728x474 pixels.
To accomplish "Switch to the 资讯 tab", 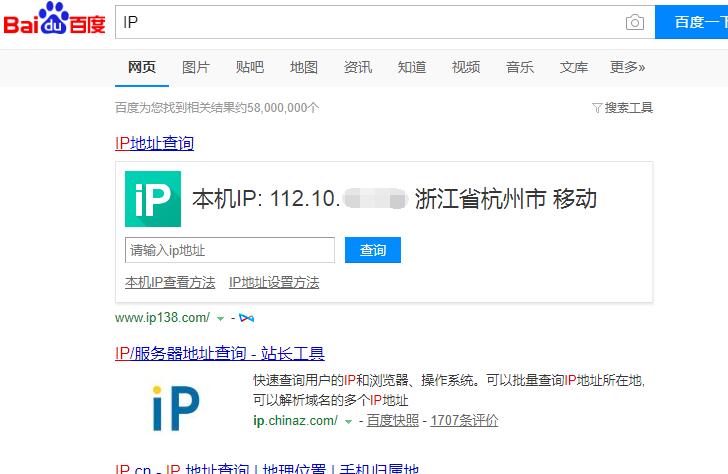I will coord(358,67).
